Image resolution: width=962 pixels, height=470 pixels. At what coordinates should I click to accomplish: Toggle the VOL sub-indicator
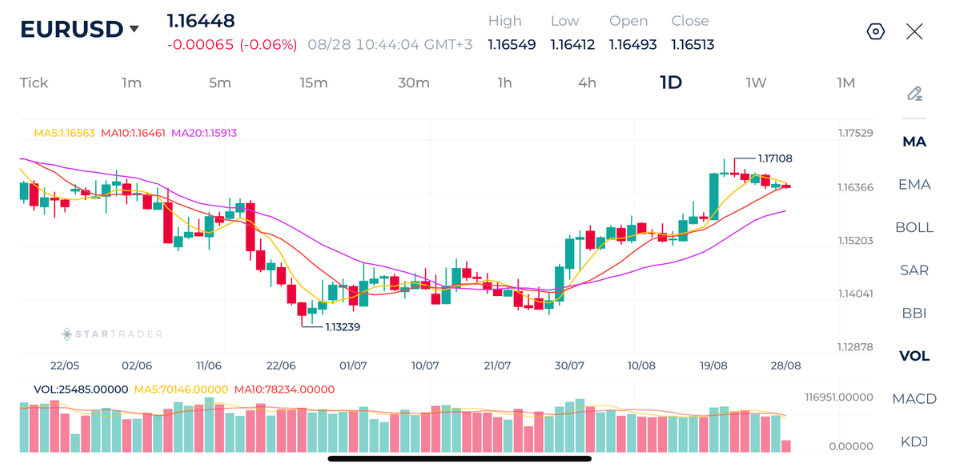tap(914, 356)
